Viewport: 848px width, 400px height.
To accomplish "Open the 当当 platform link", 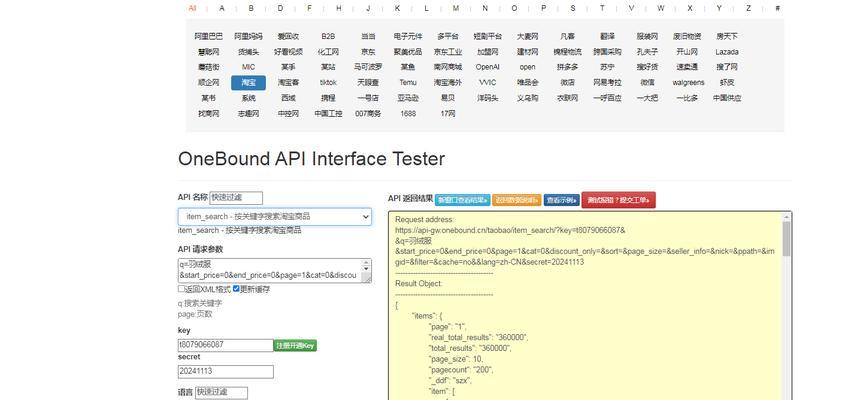I will point(368,37).
